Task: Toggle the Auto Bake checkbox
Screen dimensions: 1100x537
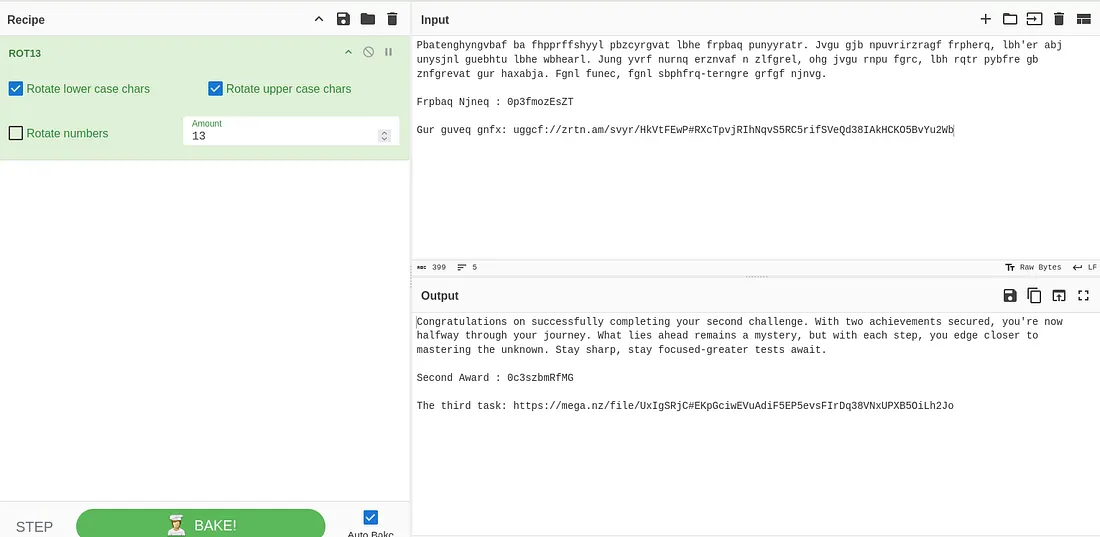Action: 370,518
